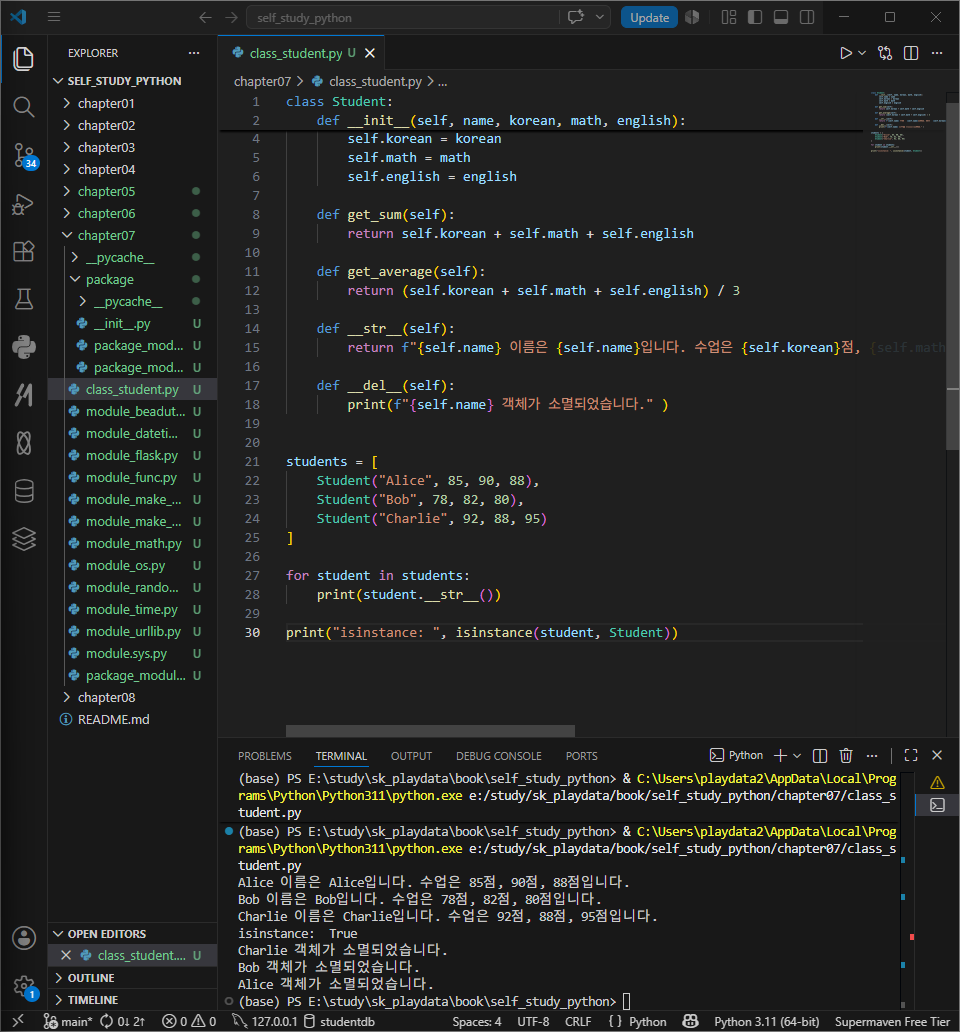Click the editor horizontal scrollbar
Screen dimensions: 960x1032
coord(430,731)
